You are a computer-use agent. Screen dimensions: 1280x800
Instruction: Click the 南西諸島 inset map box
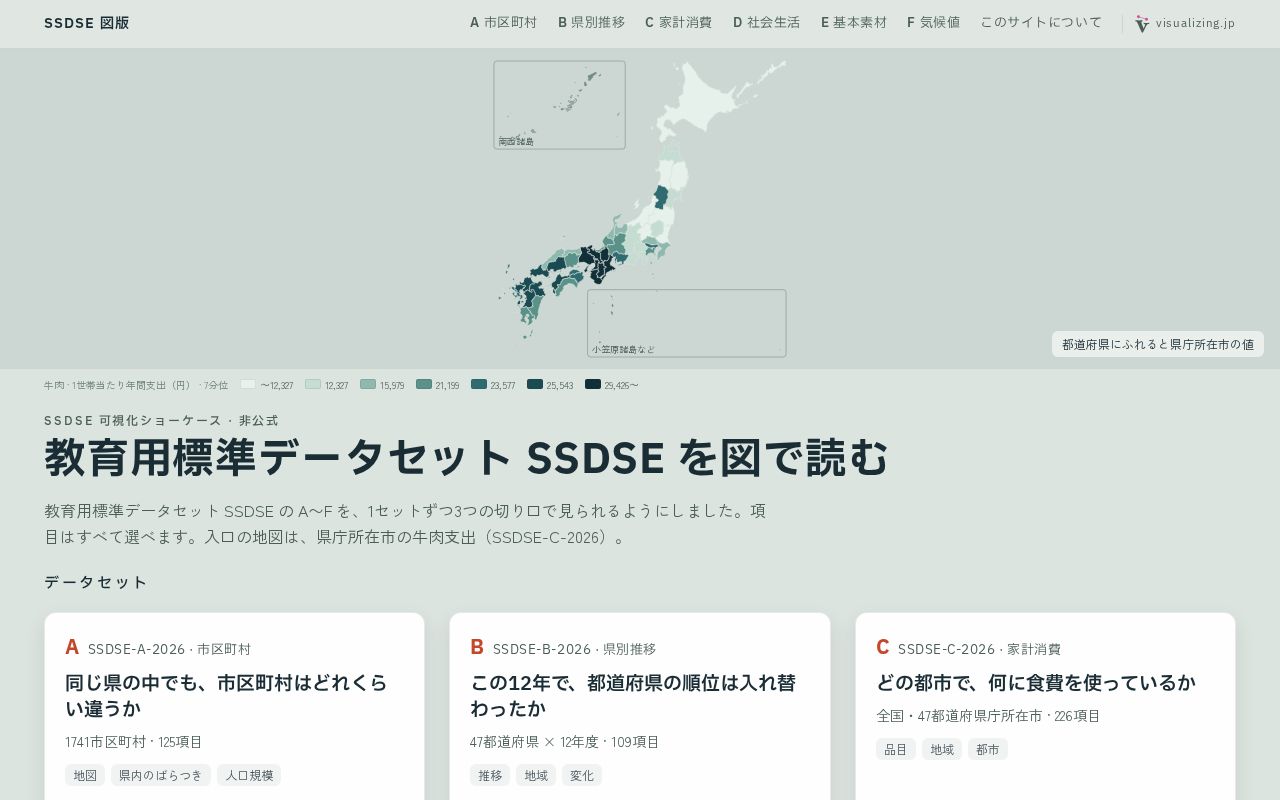[x=559, y=105]
